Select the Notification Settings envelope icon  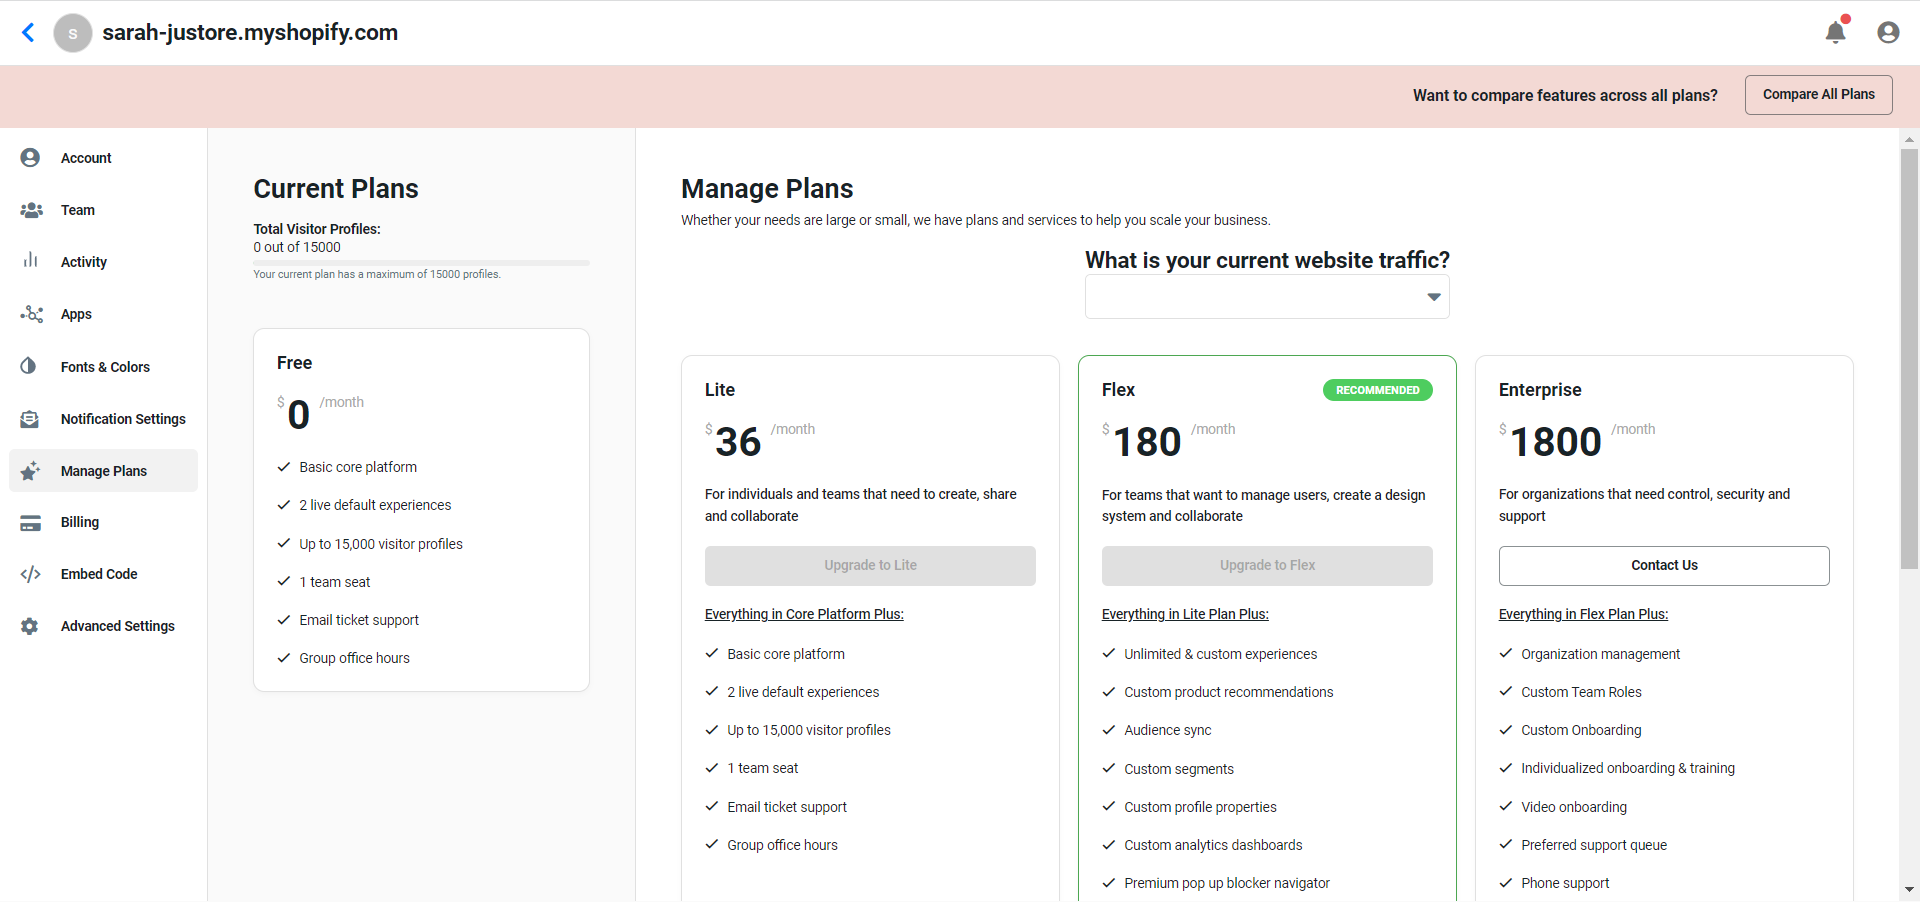coord(29,419)
